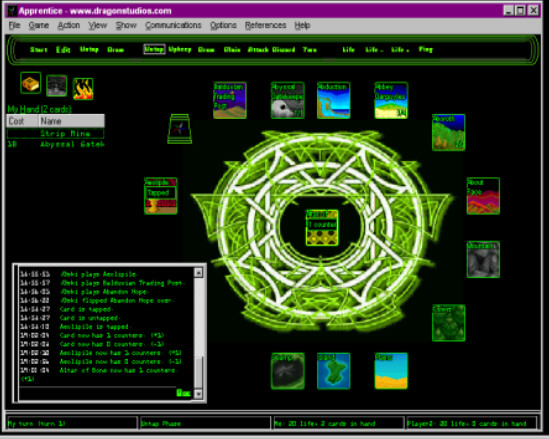Open the Show menu
549x439 pixels.
coord(126,25)
